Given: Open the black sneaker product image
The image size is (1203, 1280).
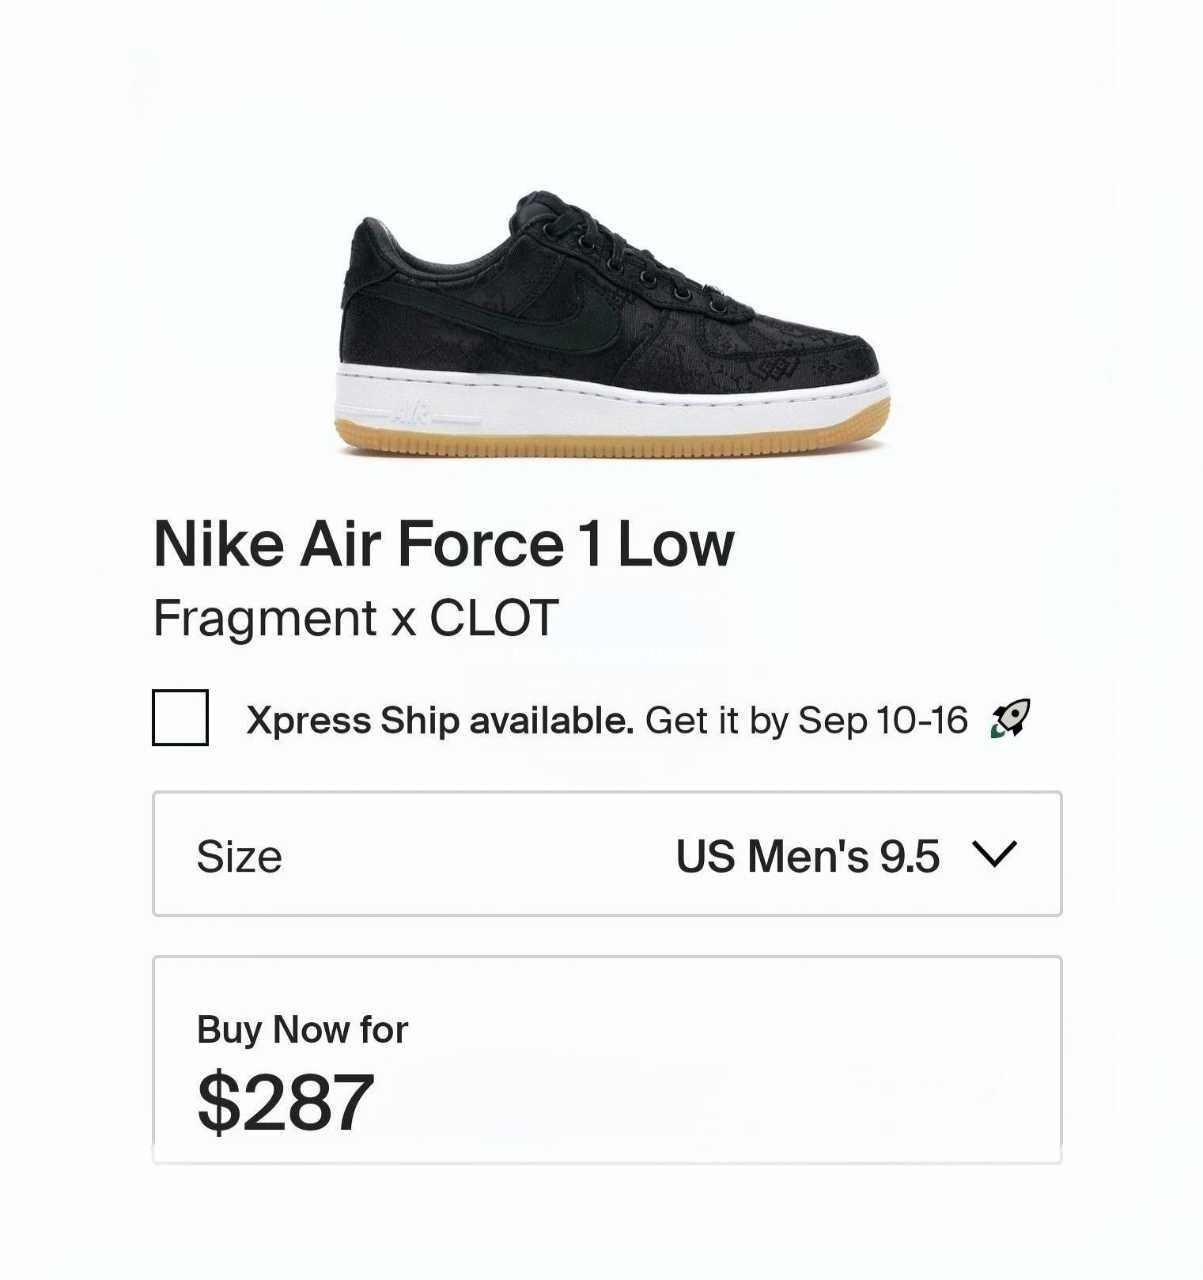Looking at the screenshot, I should click(x=611, y=325).
